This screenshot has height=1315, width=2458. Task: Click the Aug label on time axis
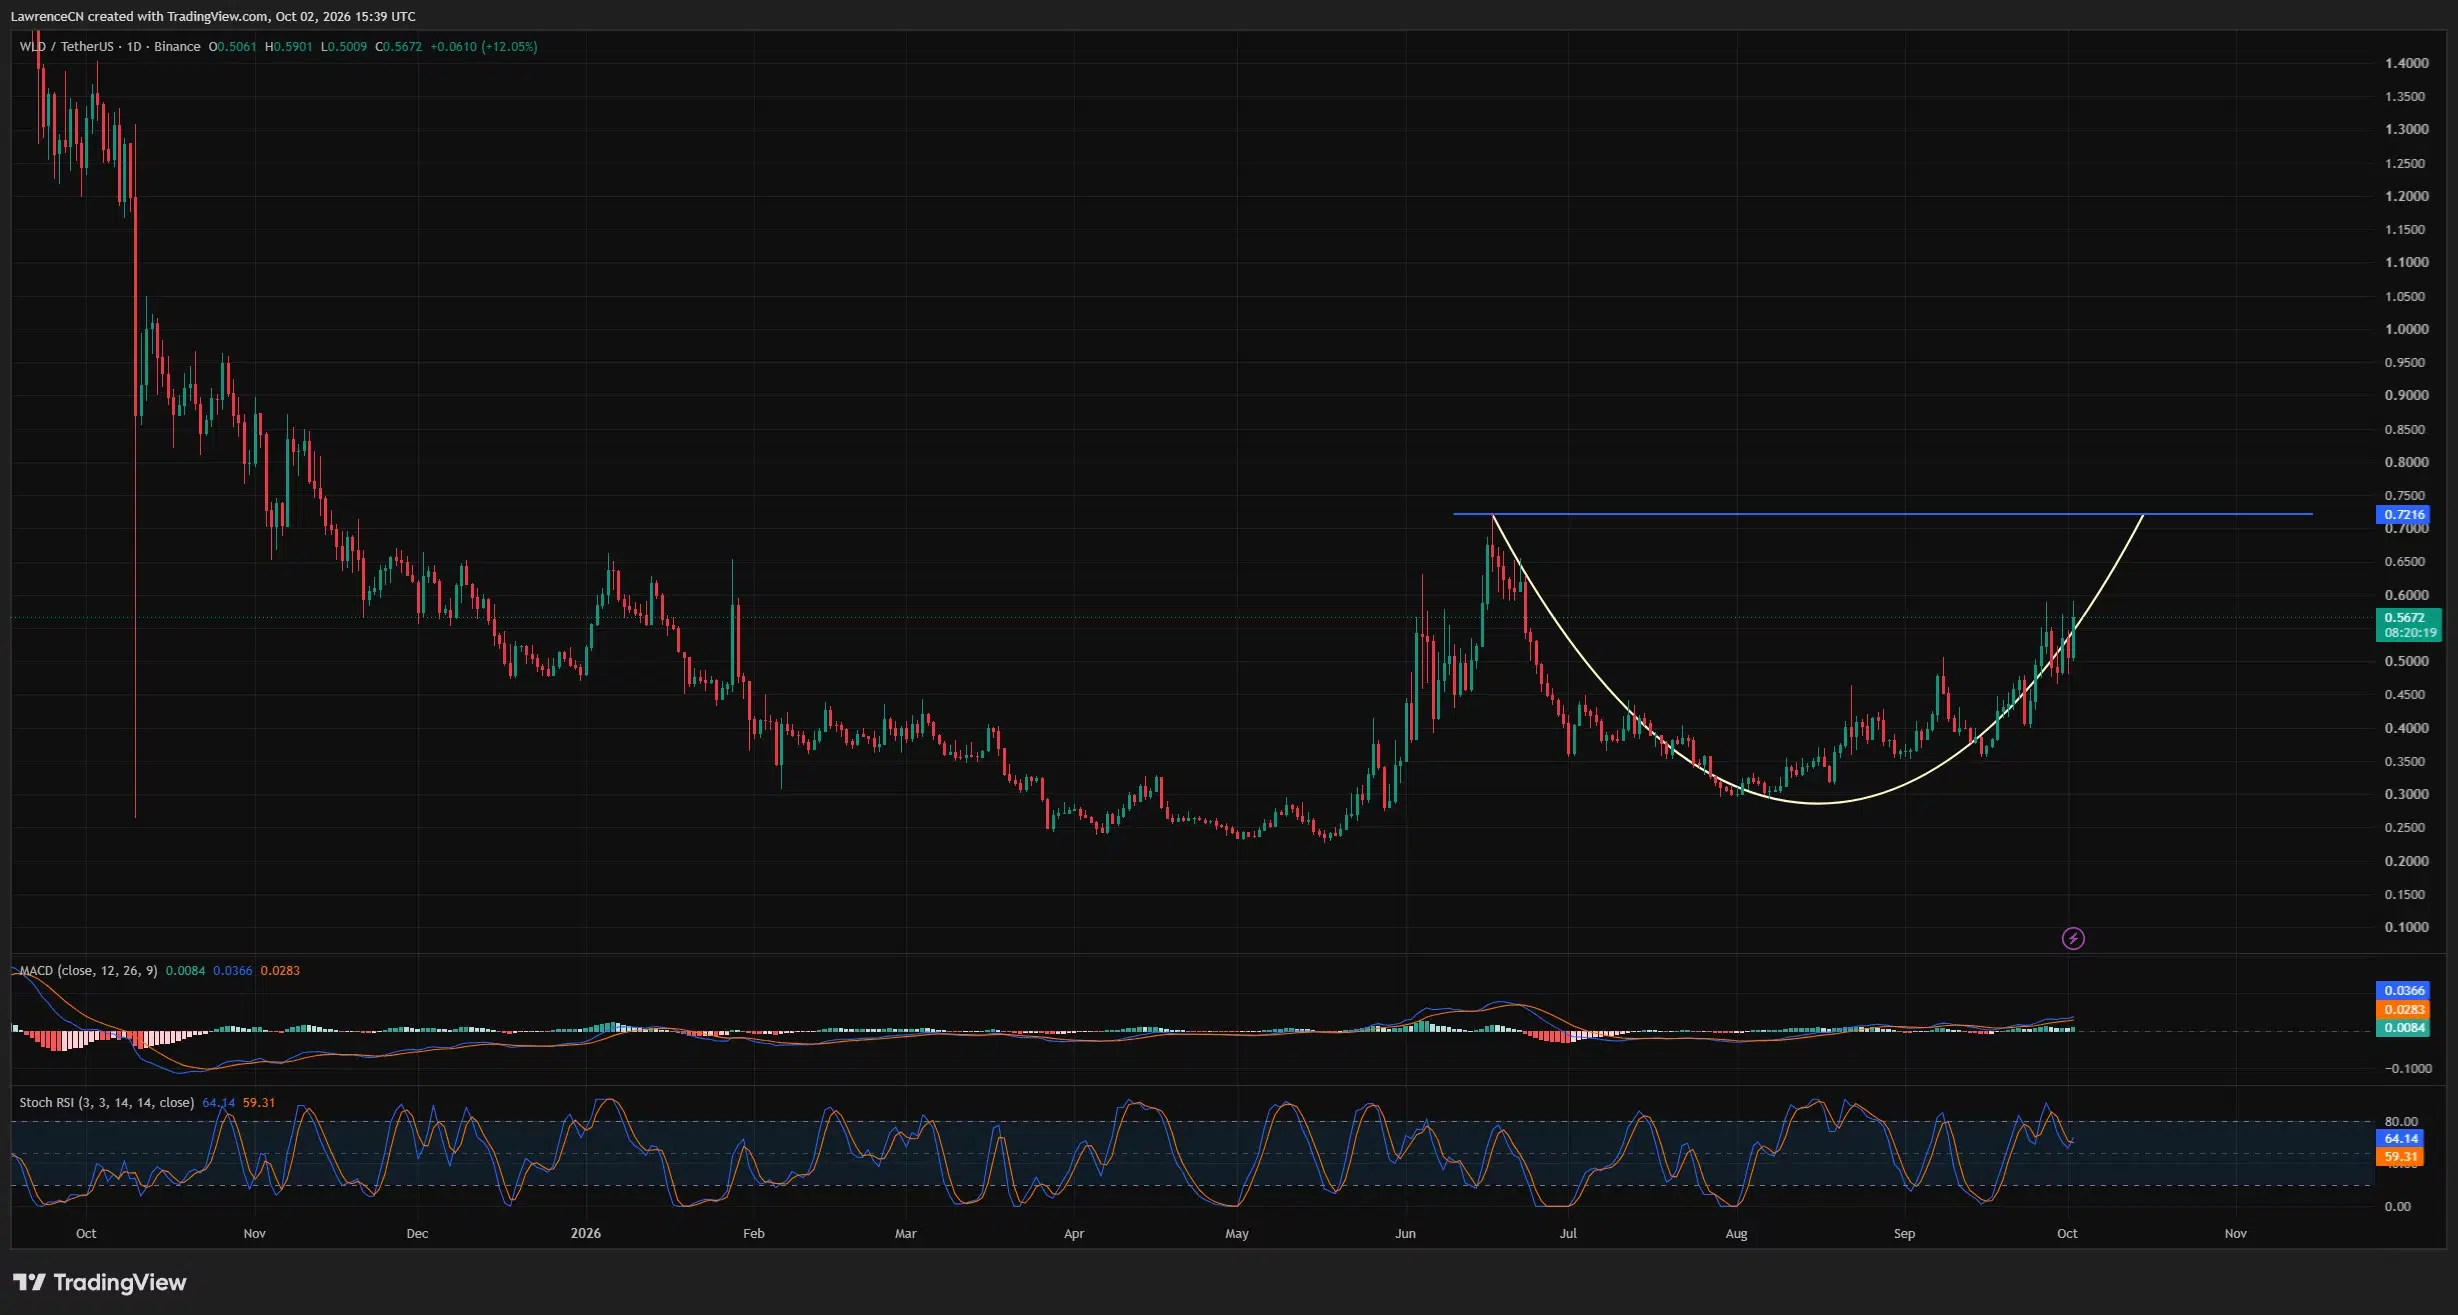1736,1233
